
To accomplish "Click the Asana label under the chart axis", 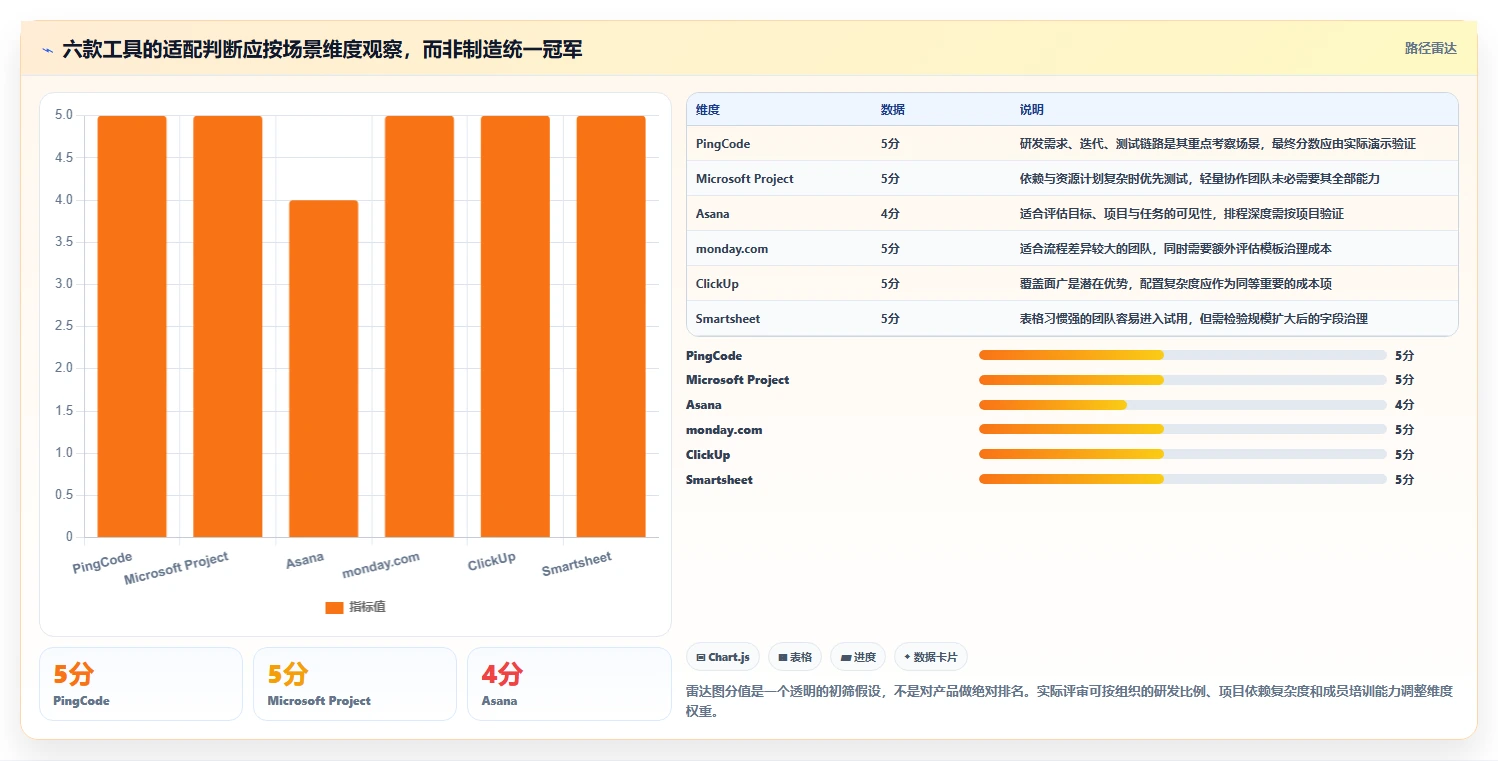I will (305, 560).
